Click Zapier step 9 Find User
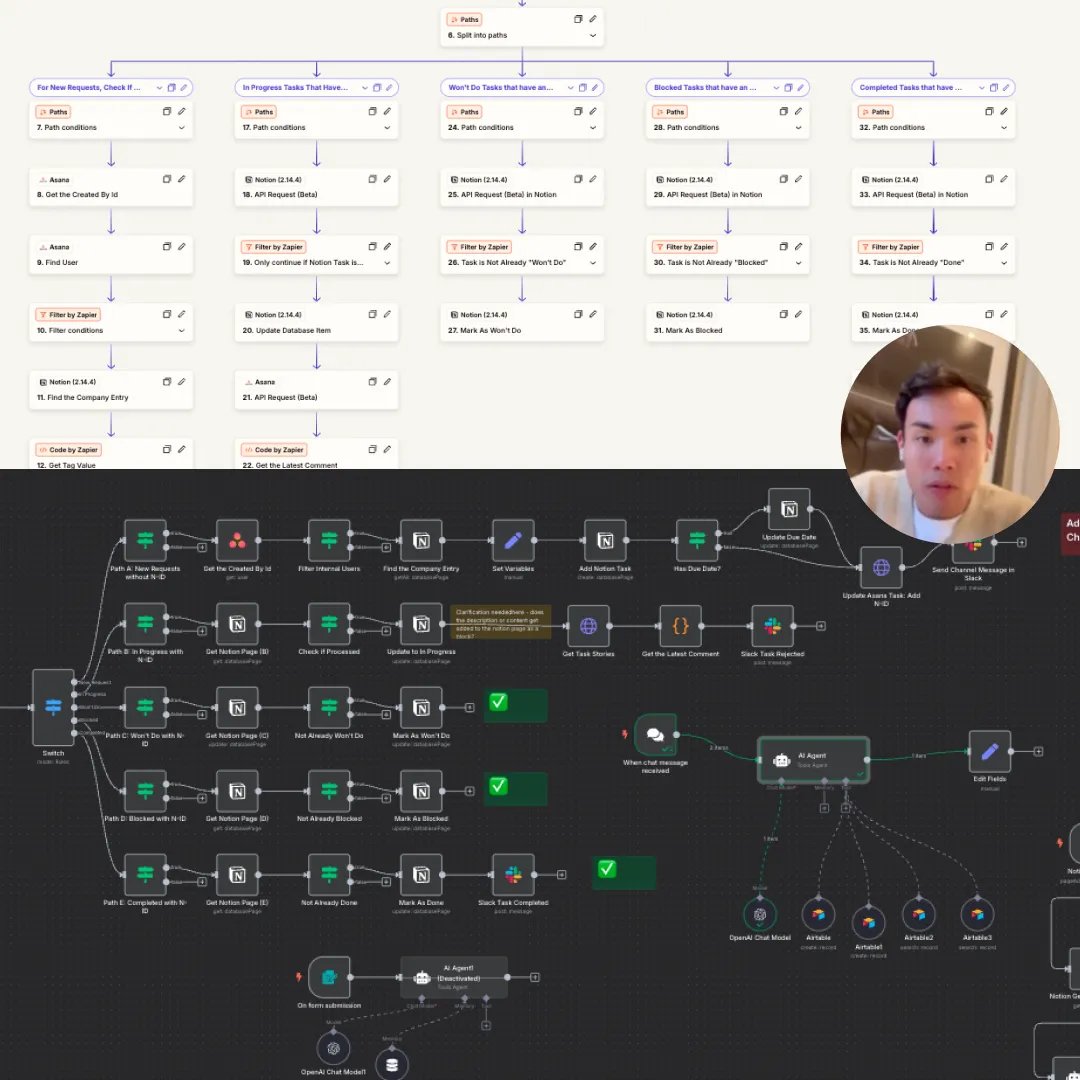The image size is (1080, 1080). (x=111, y=255)
